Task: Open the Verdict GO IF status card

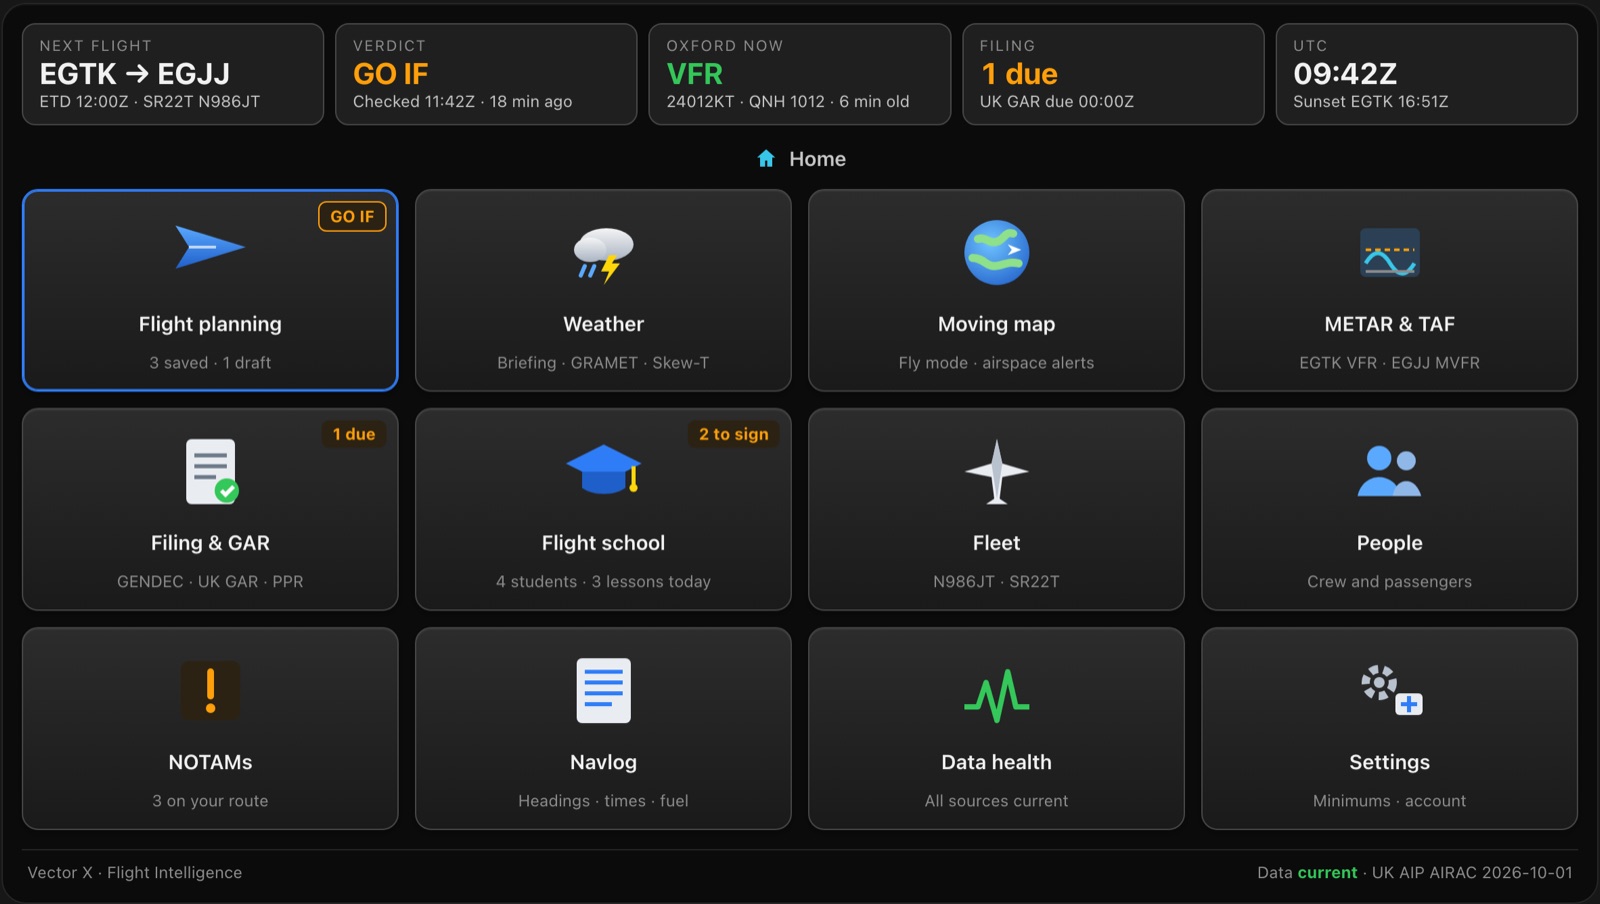Action: pos(486,74)
